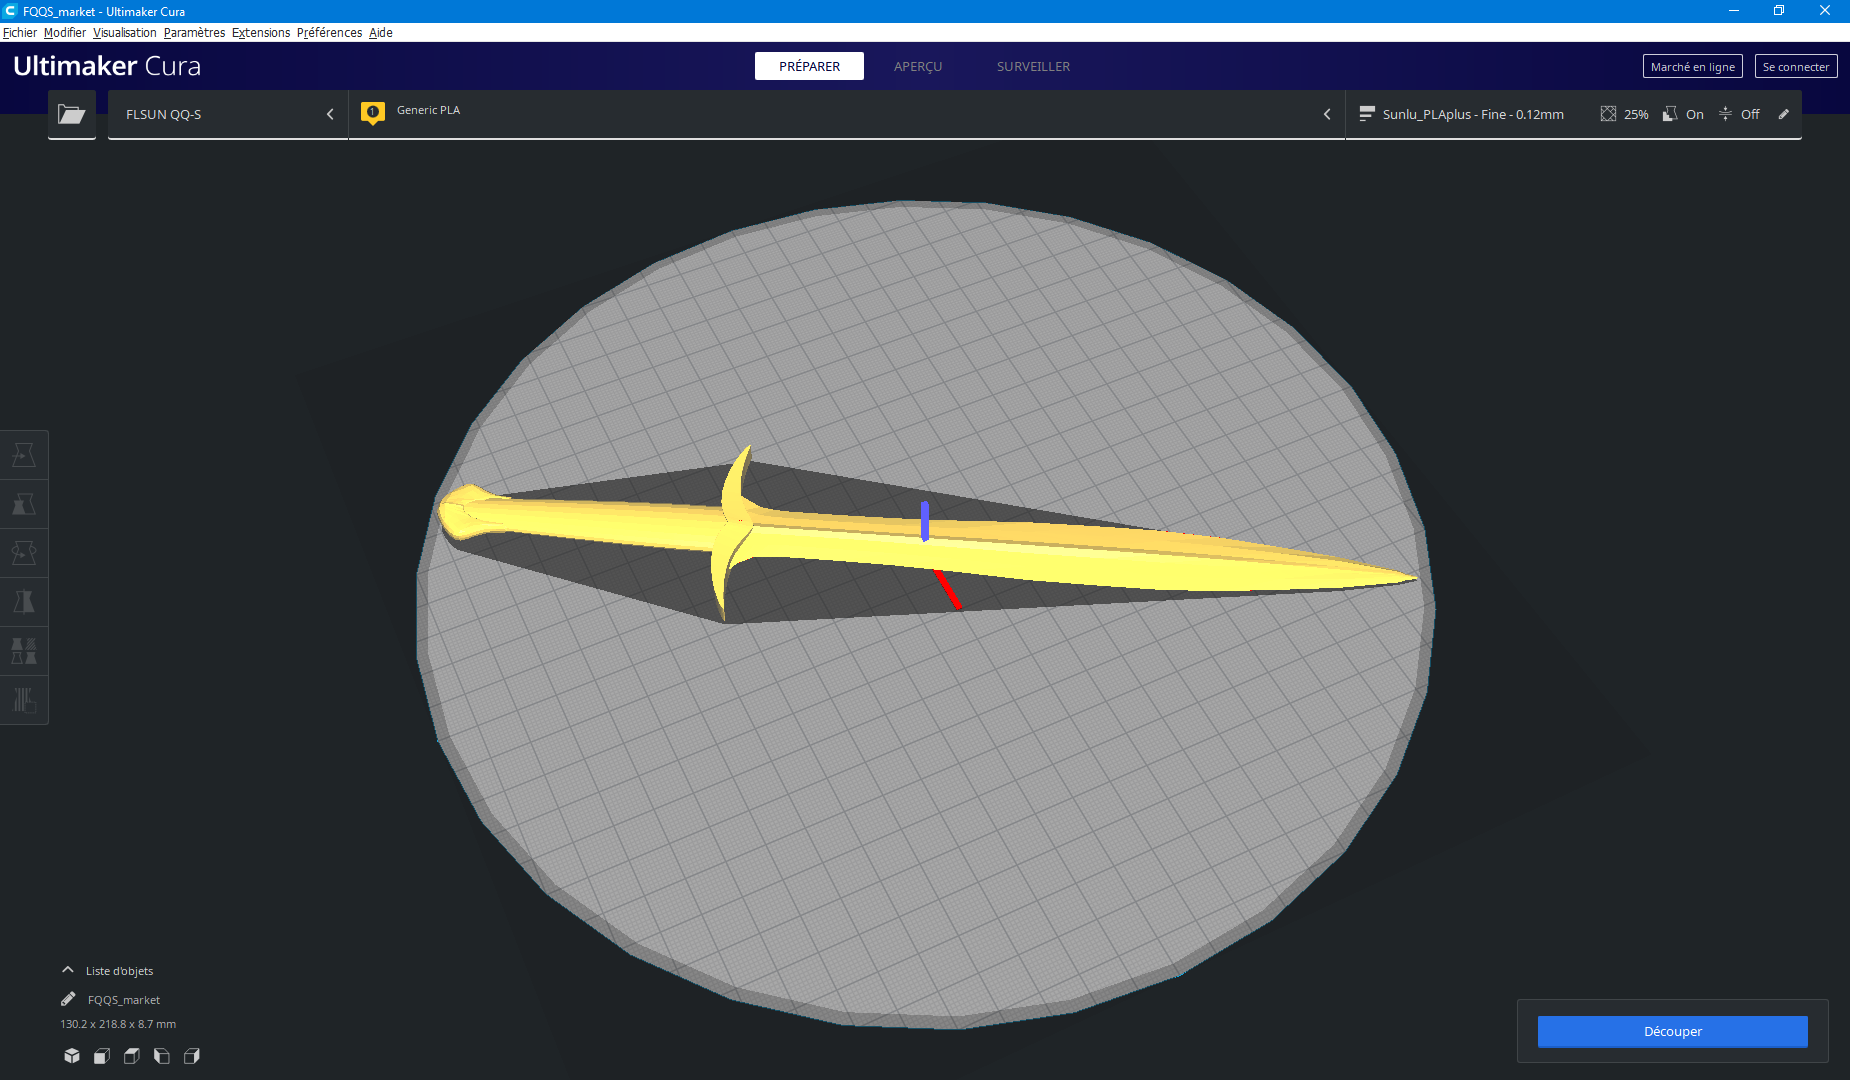This screenshot has height=1080, width=1850.
Task: Select the Mirror tool
Action: tap(24, 601)
